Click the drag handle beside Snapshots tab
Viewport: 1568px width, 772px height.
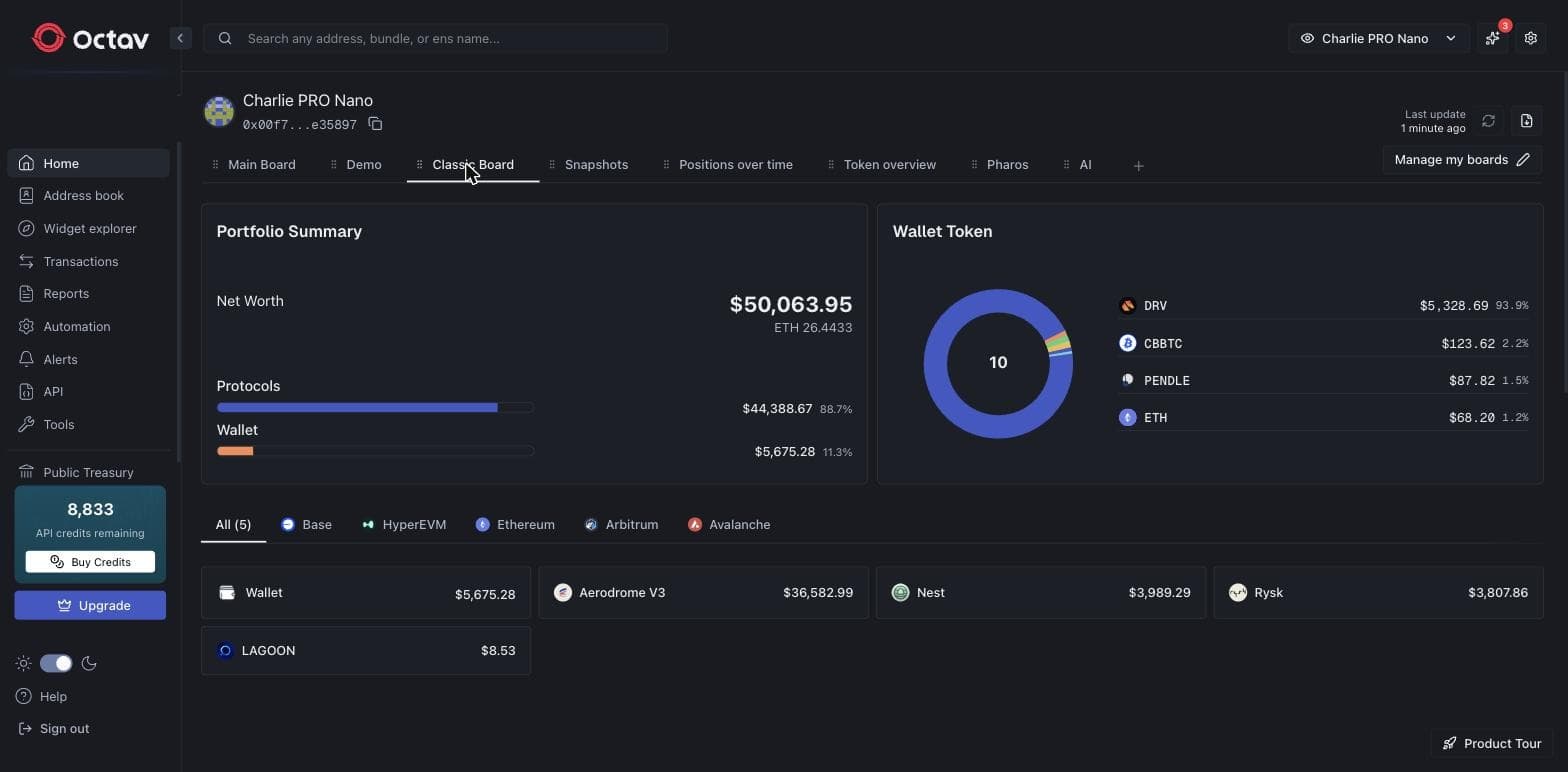[552, 165]
